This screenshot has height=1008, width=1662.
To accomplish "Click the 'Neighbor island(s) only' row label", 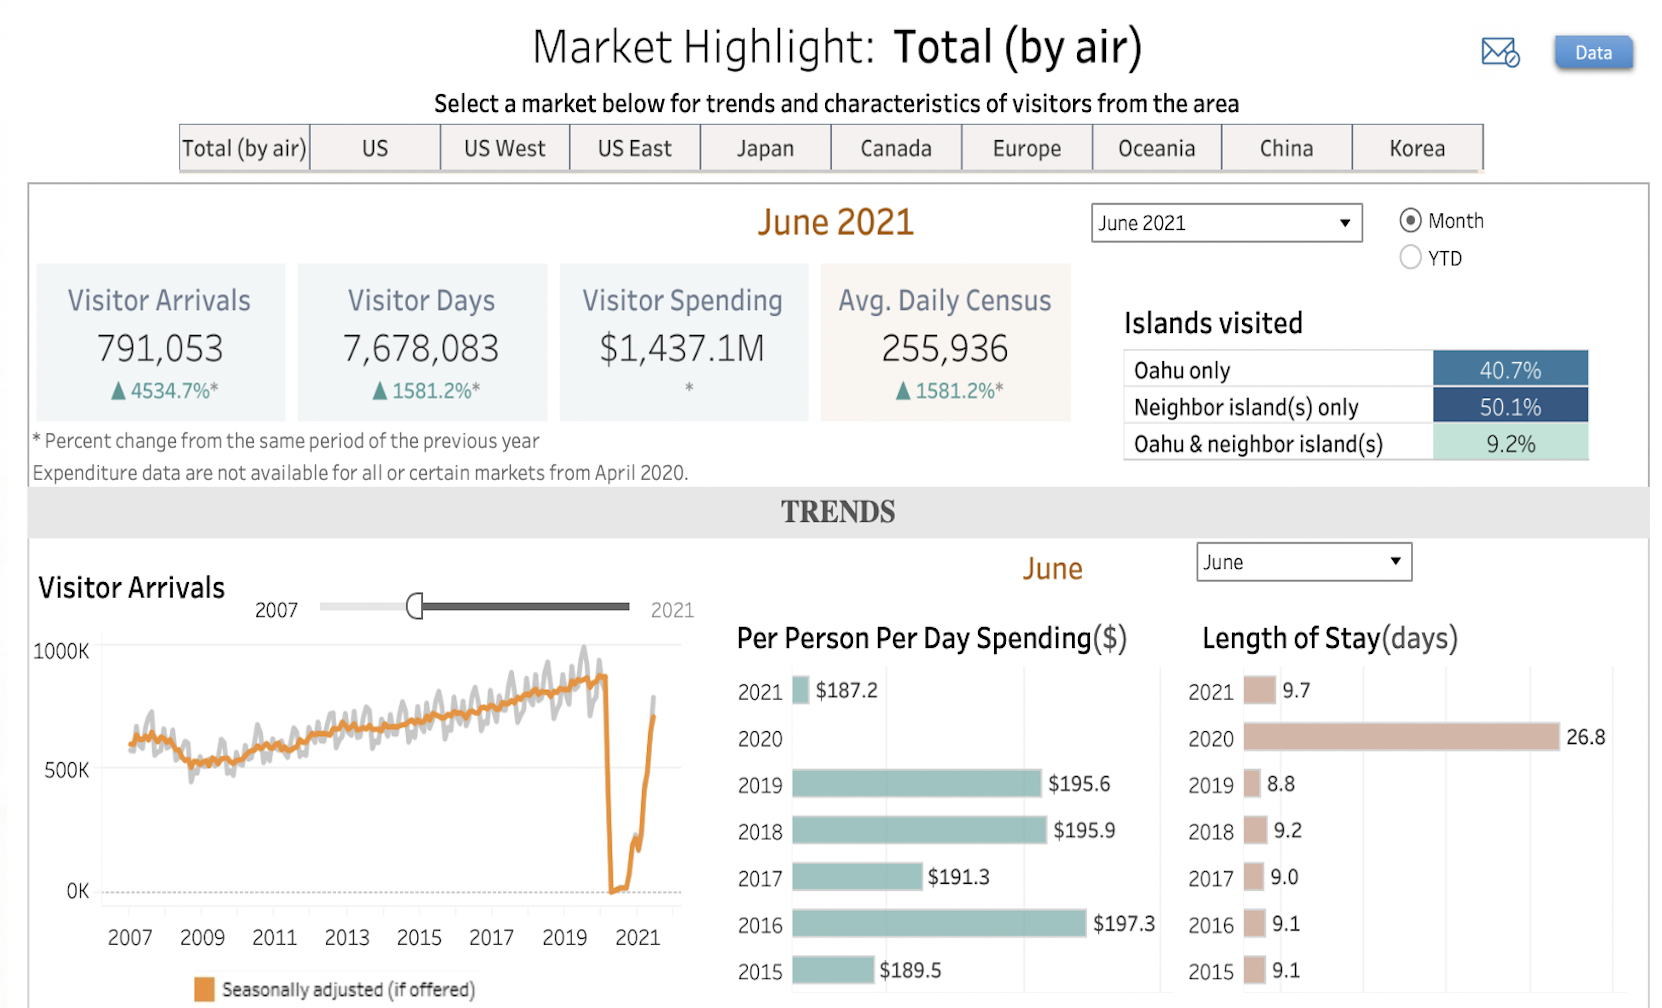I will pos(1246,407).
